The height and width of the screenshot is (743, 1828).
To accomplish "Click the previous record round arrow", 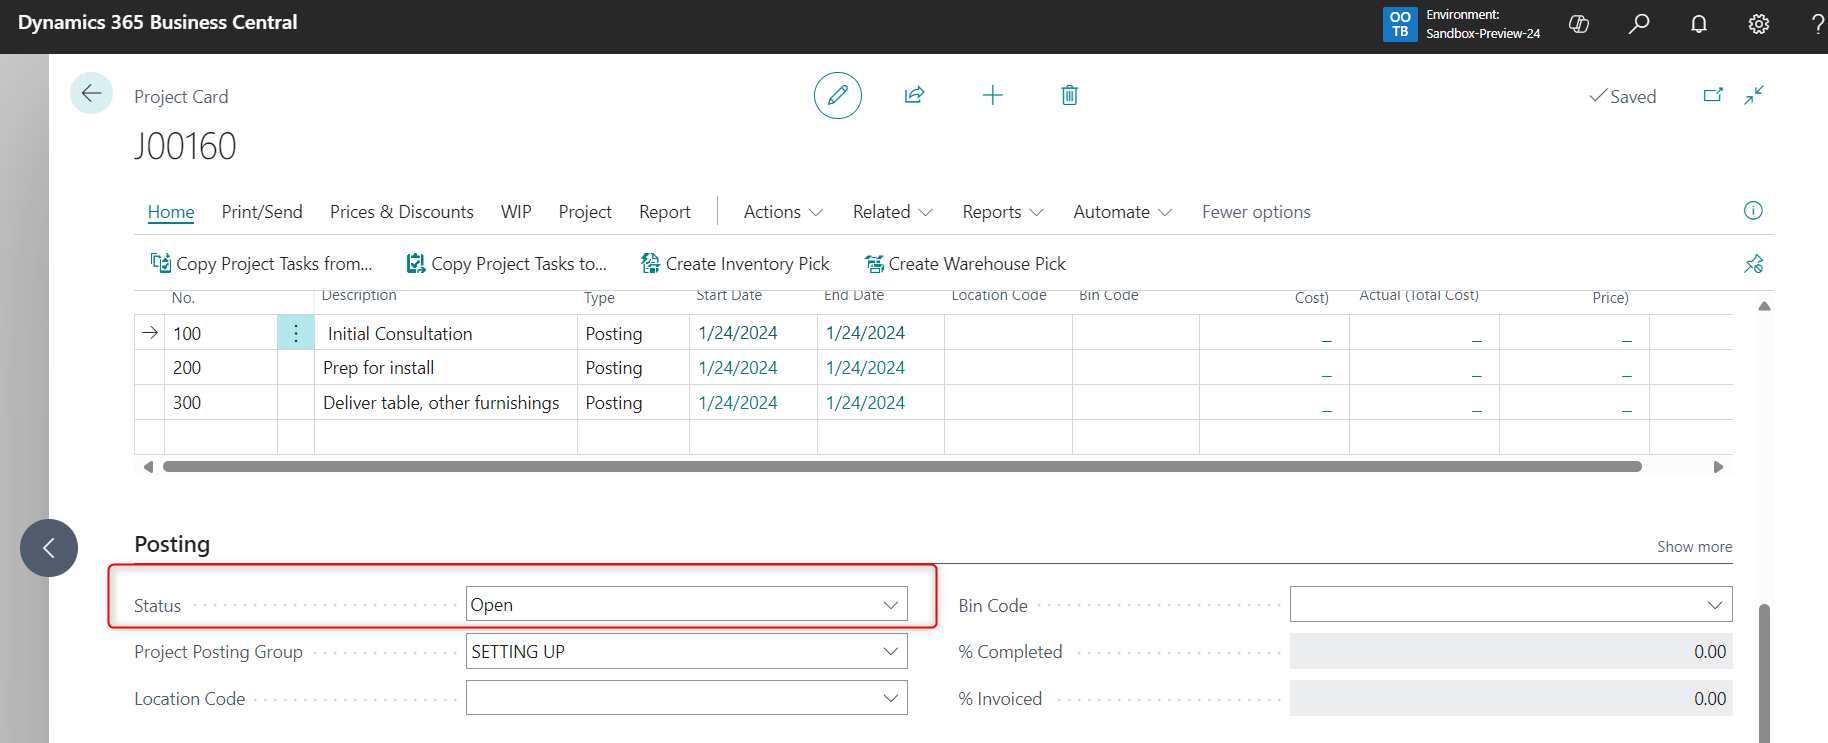I will 49,548.
